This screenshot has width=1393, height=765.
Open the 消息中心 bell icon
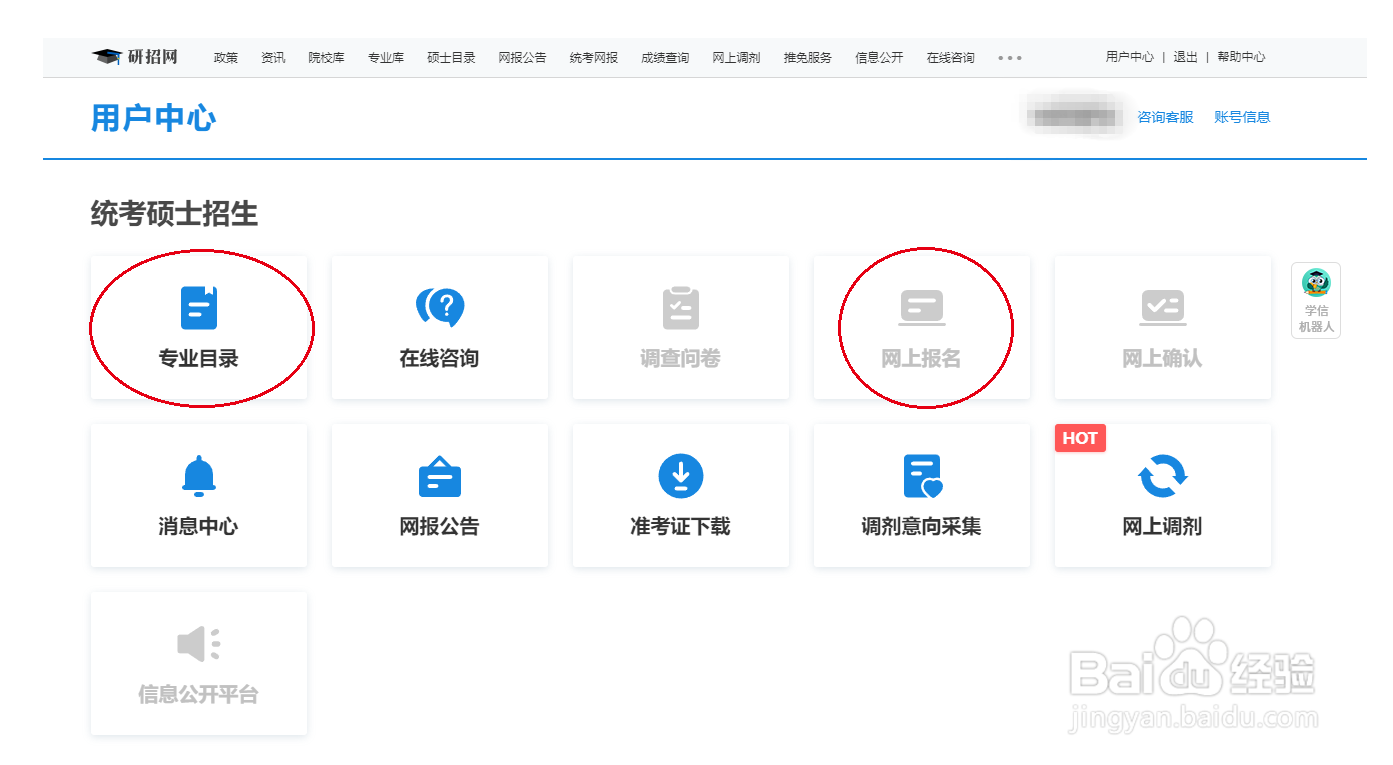tap(199, 476)
